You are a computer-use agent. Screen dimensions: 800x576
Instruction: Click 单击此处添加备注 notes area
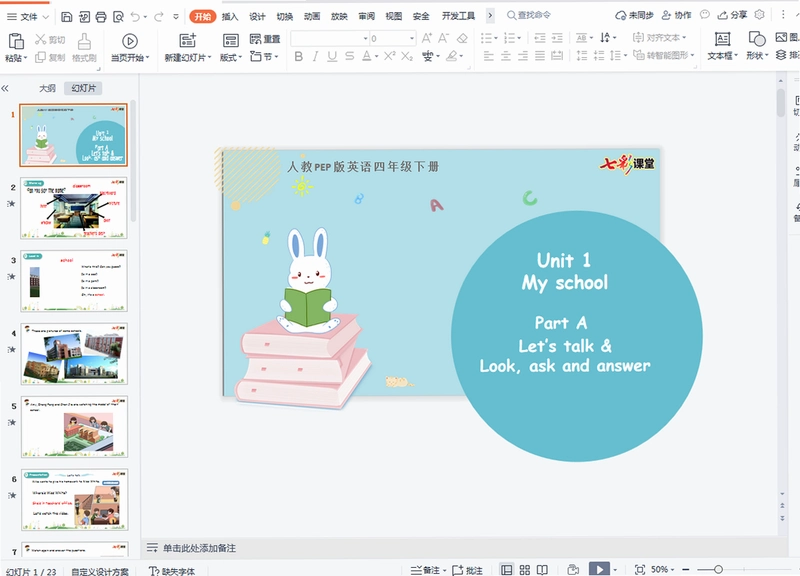199,548
